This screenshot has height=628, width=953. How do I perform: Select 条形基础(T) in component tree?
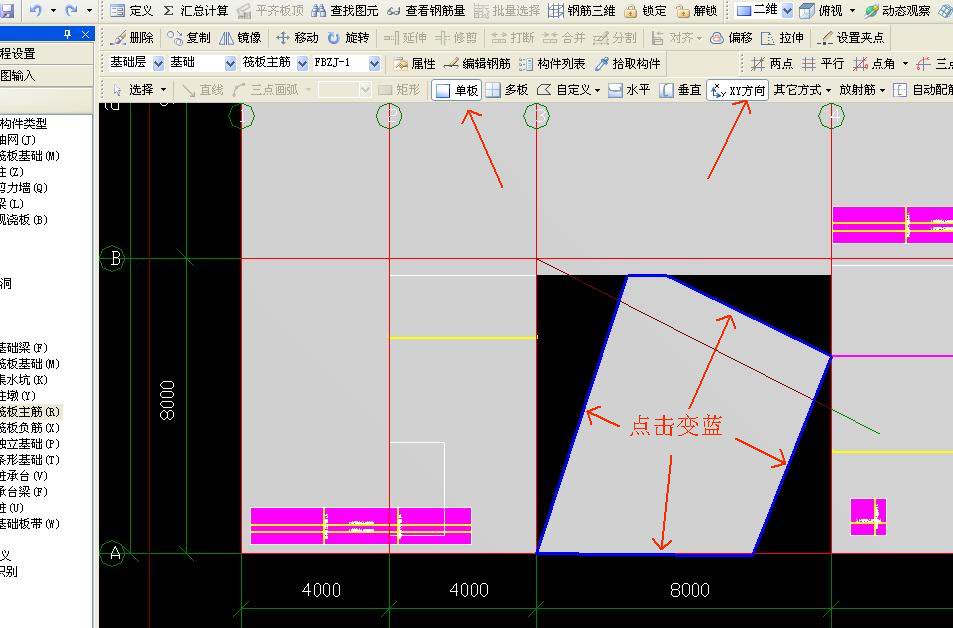coord(30,460)
